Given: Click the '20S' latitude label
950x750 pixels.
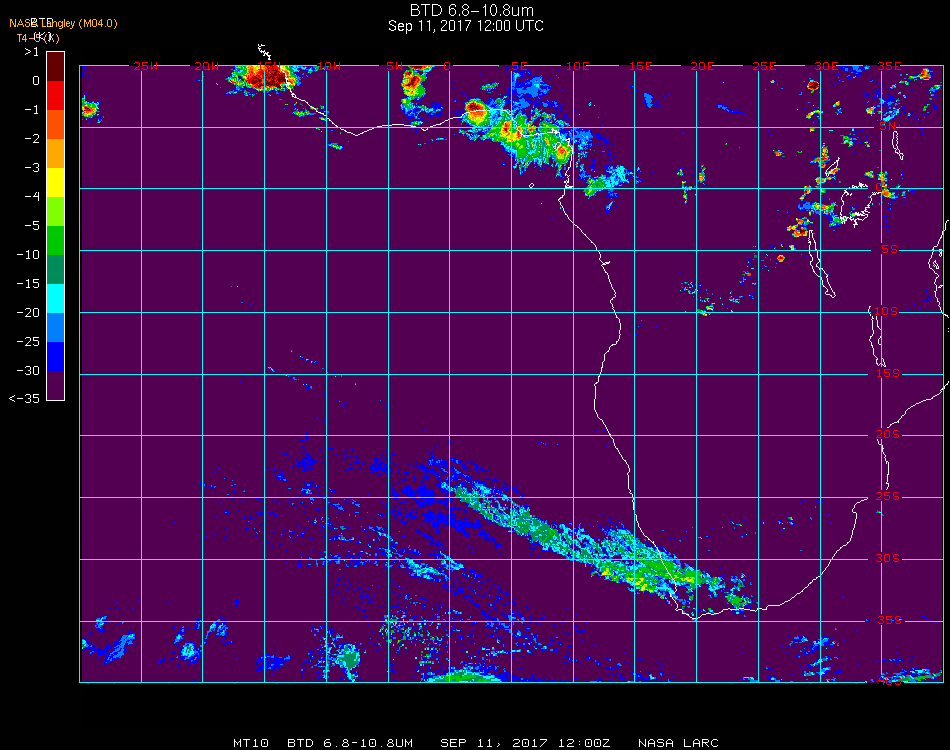Looking at the screenshot, I should (x=888, y=434).
